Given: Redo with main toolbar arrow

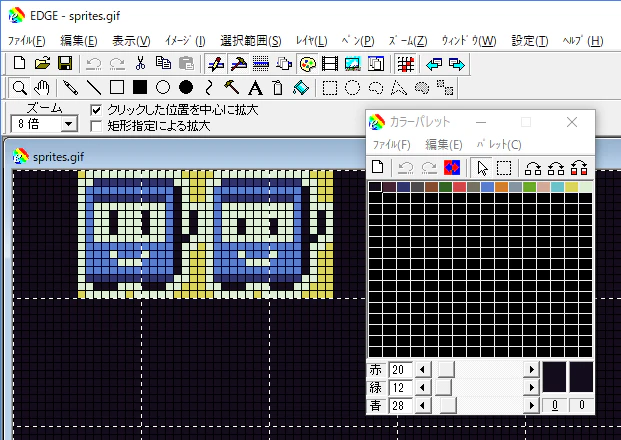Looking at the screenshot, I should click(x=117, y=63).
